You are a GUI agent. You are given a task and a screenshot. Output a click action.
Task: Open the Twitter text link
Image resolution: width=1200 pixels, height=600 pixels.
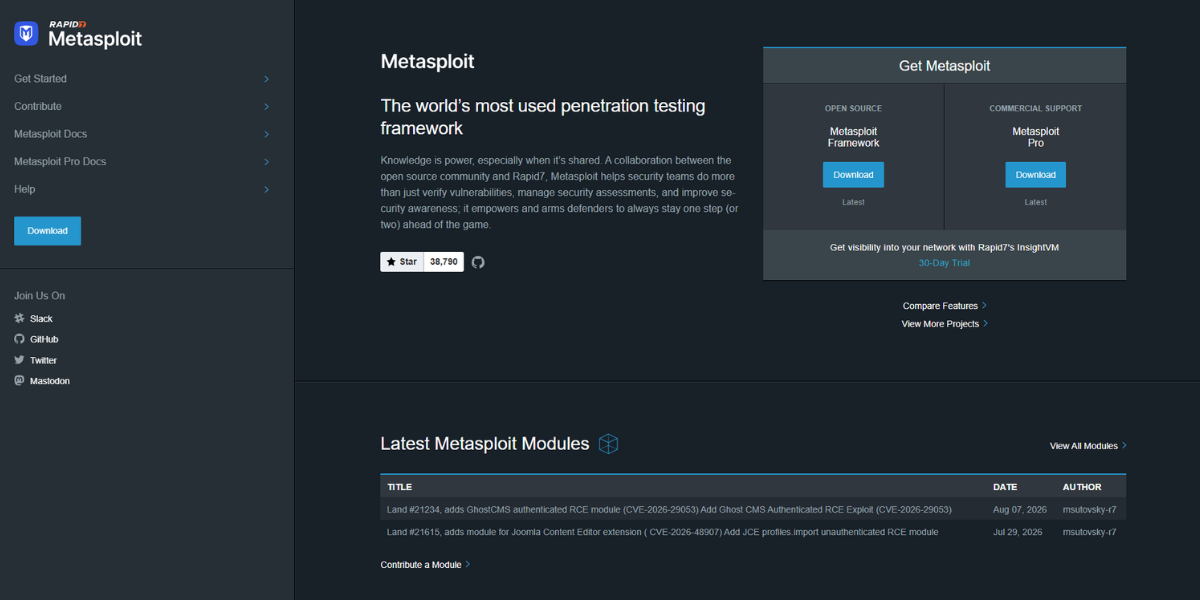(43, 360)
